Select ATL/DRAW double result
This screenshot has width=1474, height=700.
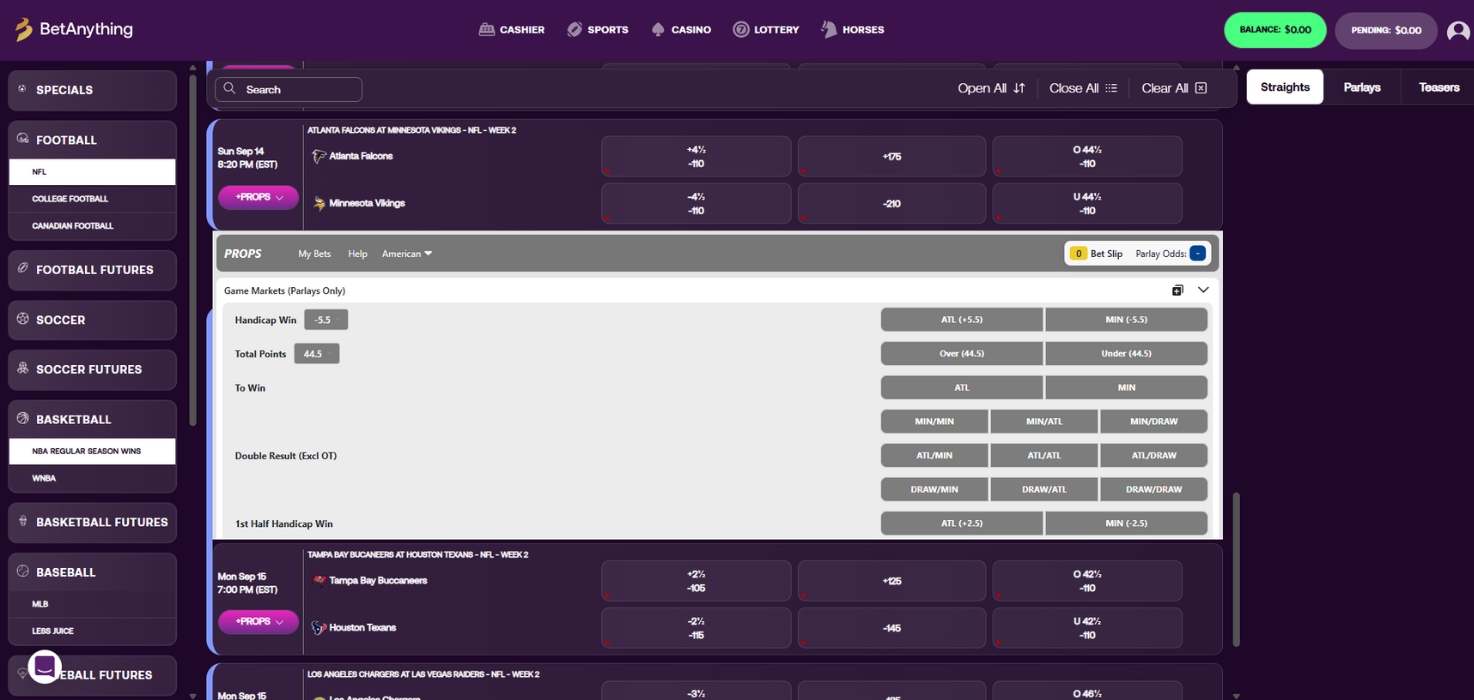tap(1154, 456)
